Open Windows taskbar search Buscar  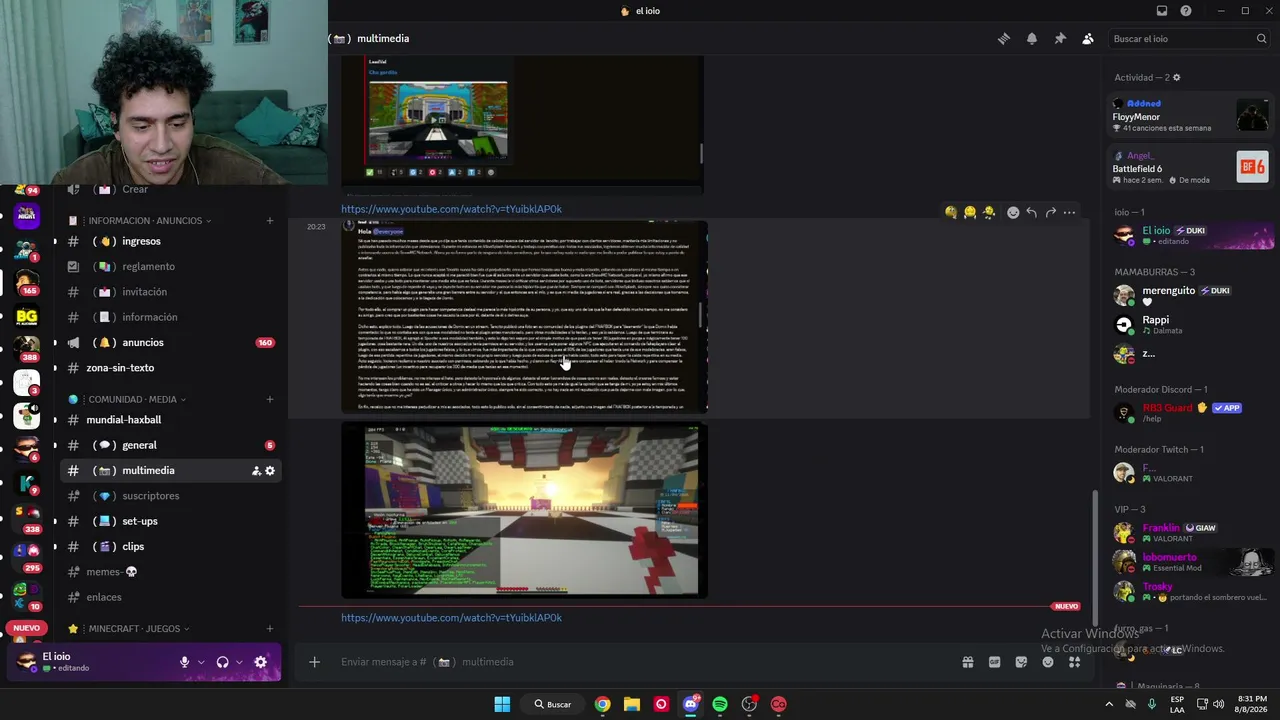(x=552, y=704)
